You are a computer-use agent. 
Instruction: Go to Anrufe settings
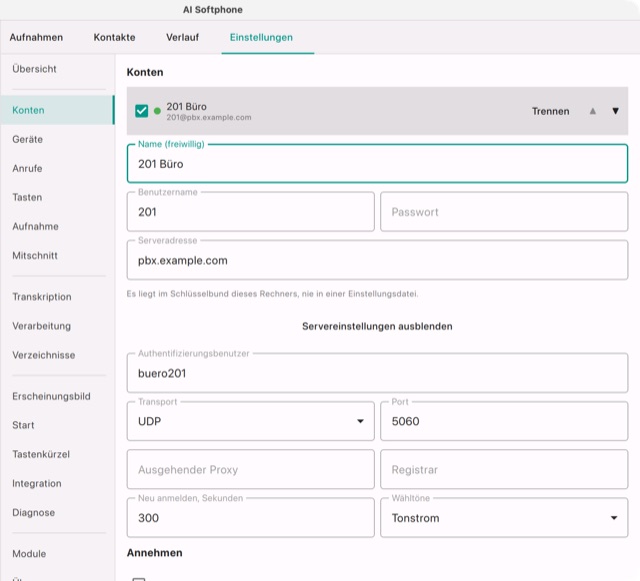pyautogui.click(x=57, y=168)
